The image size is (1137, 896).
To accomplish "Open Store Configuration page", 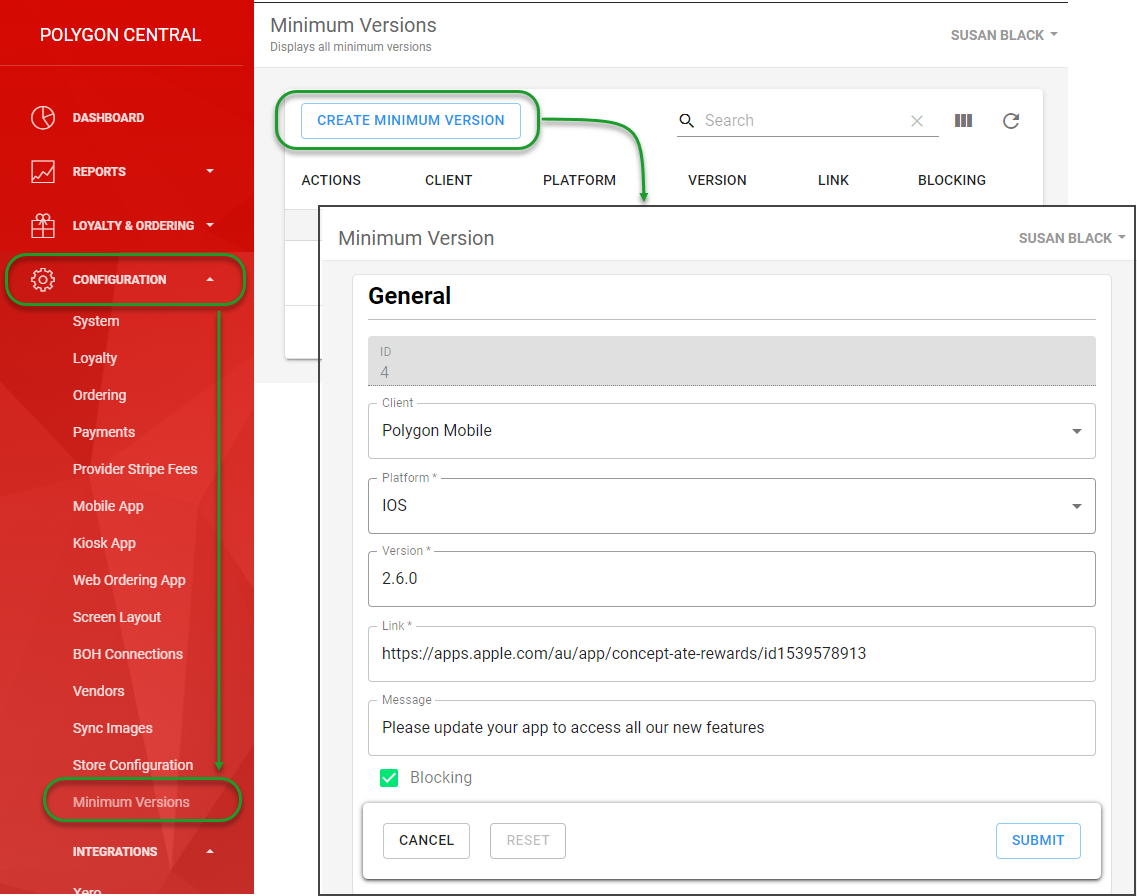I will [133, 765].
